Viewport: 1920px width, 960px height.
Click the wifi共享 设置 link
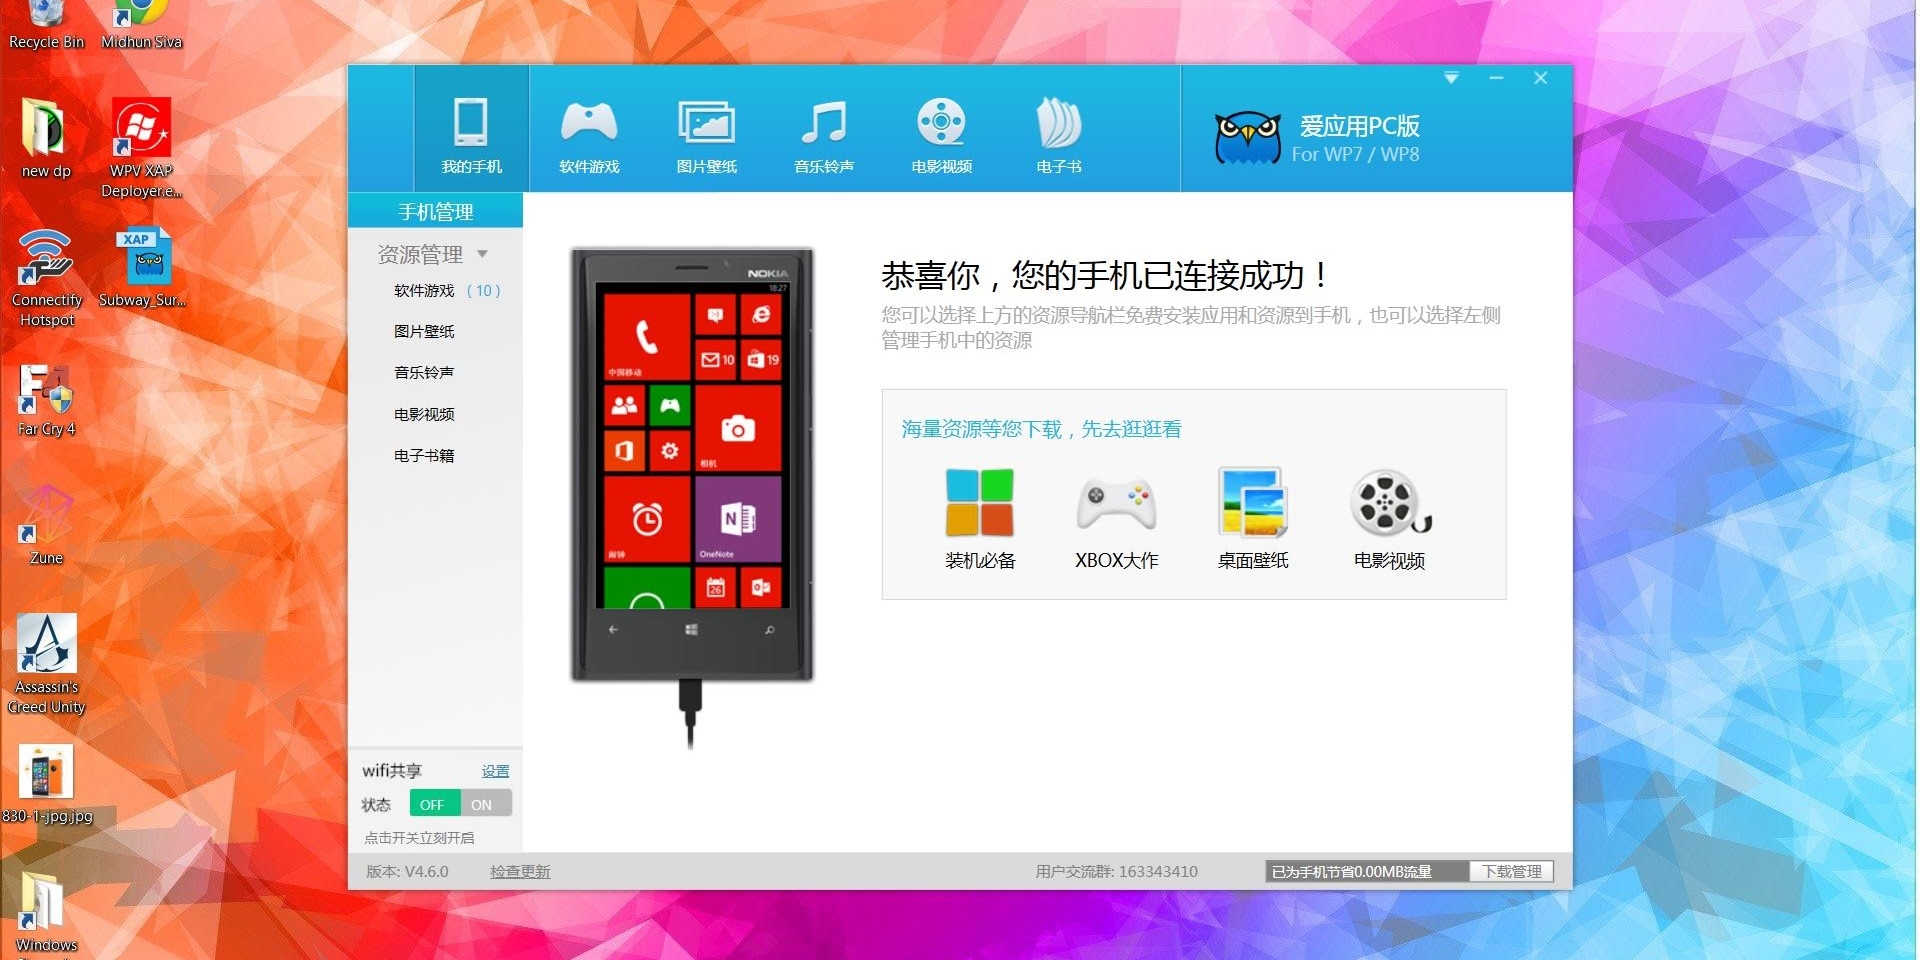pos(495,771)
